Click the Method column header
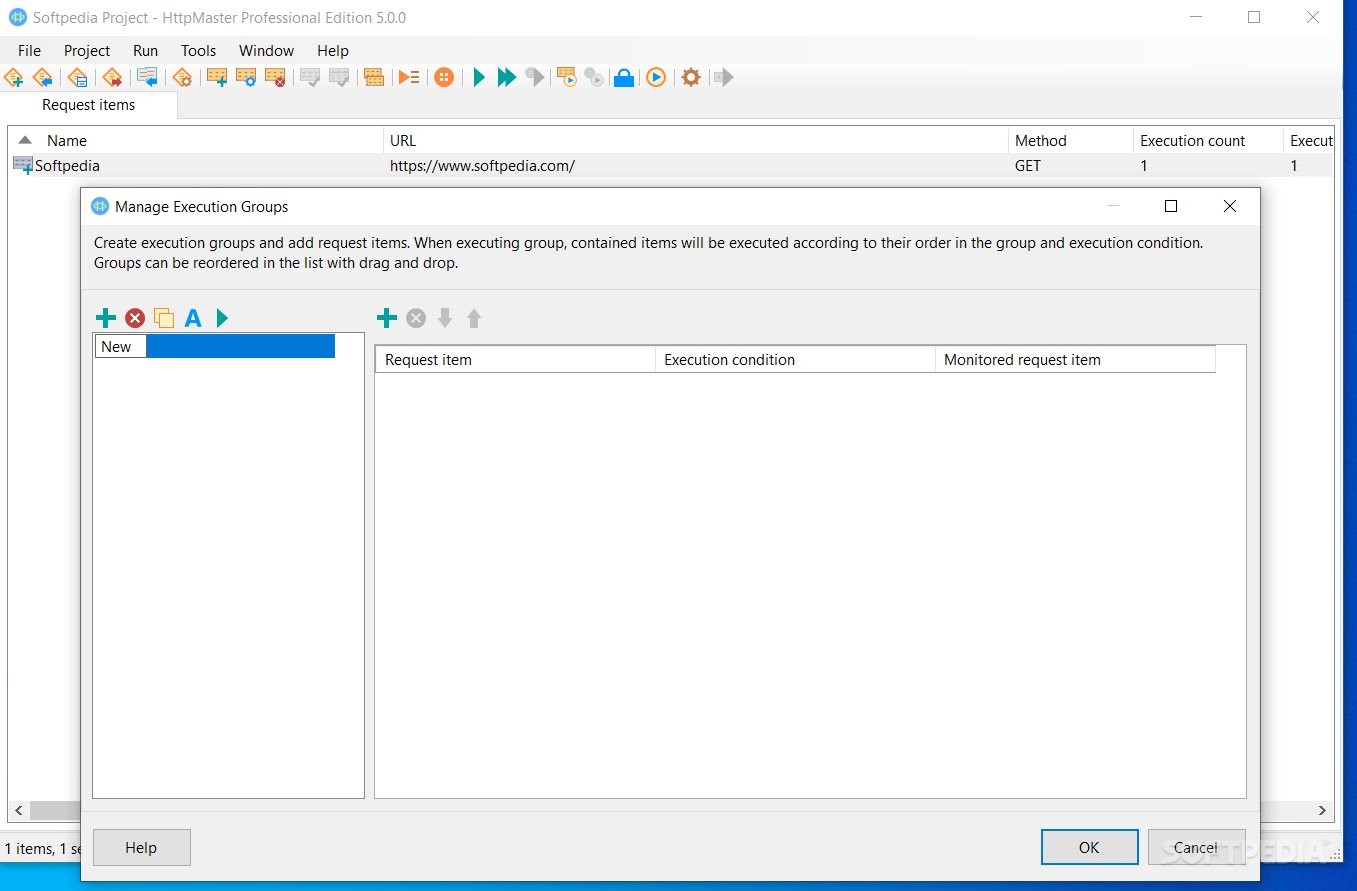The image size is (1357, 891). [x=1071, y=141]
